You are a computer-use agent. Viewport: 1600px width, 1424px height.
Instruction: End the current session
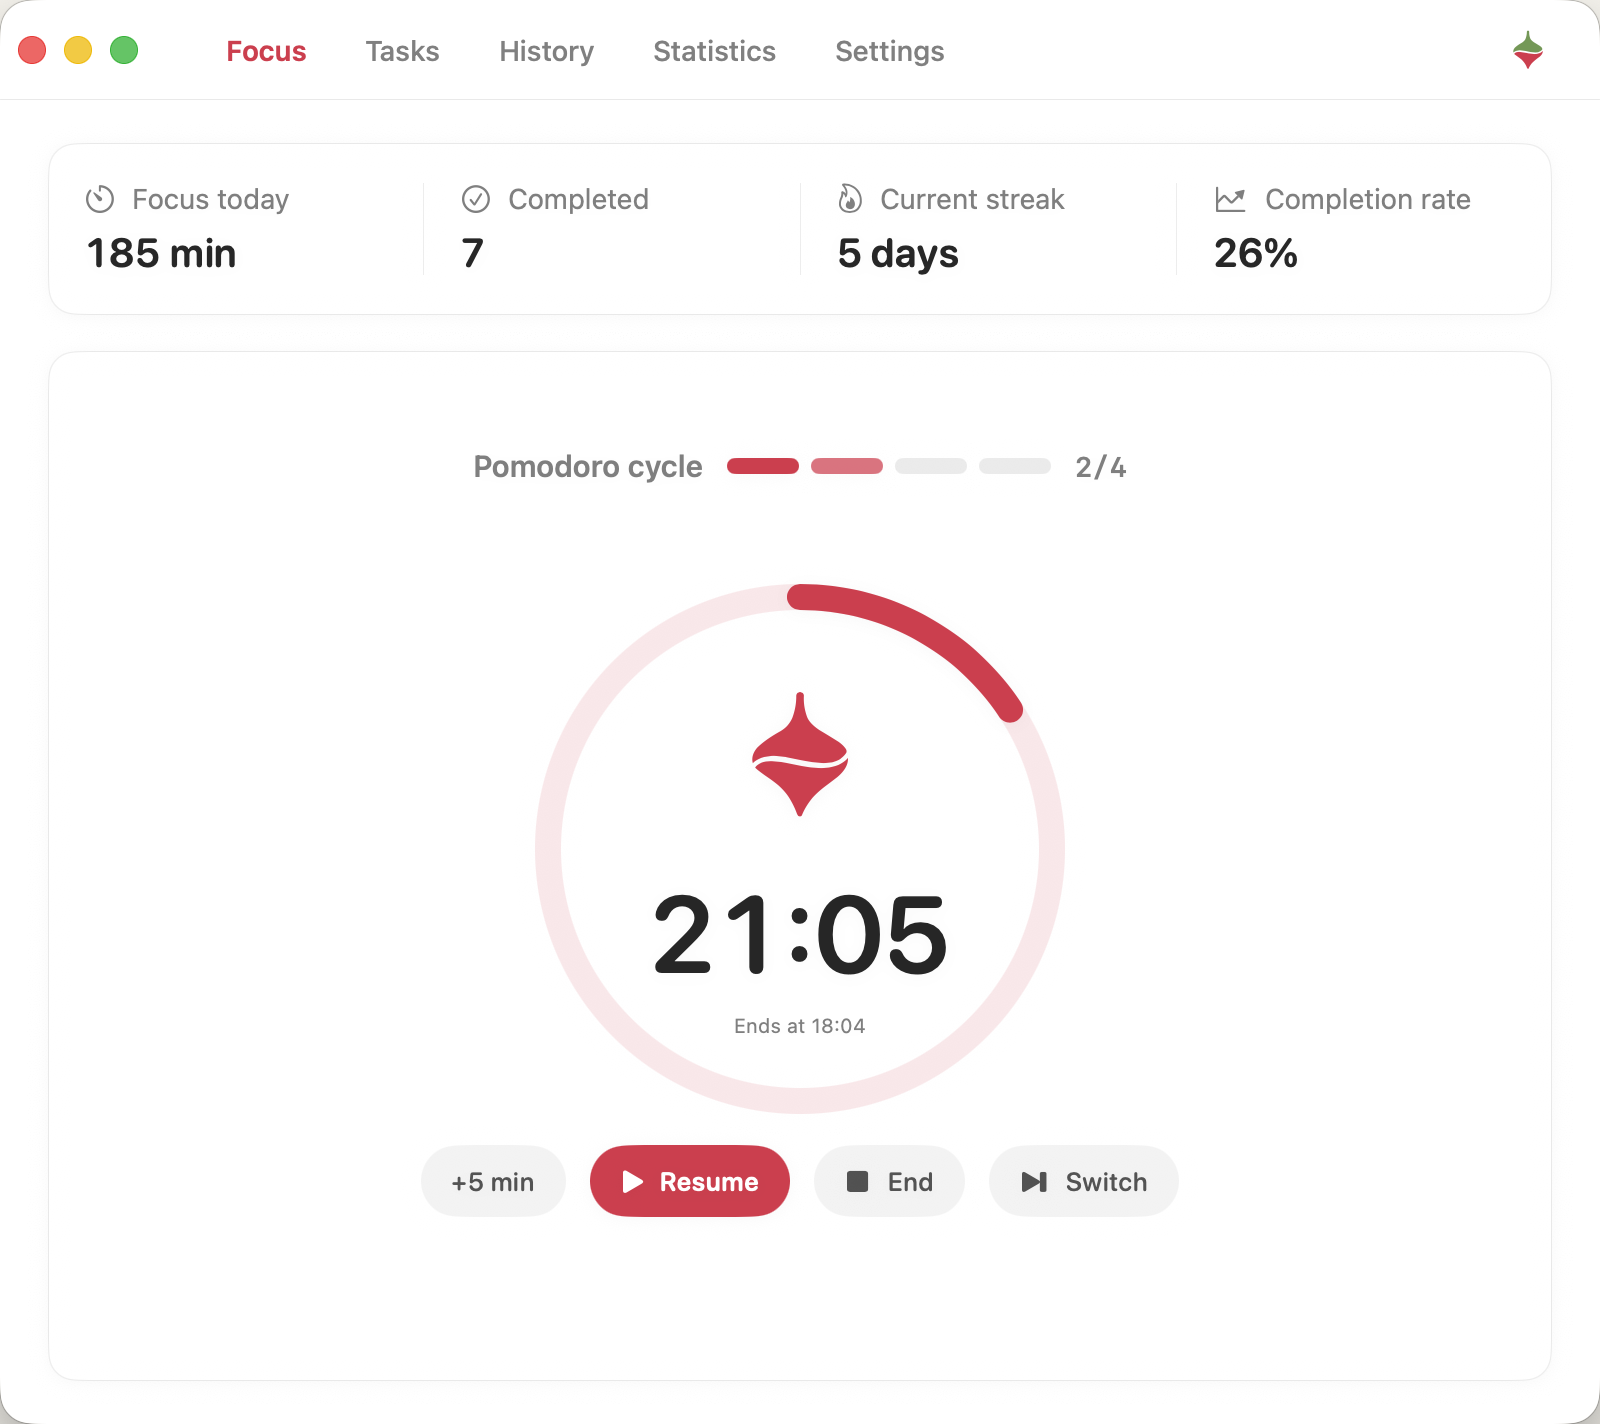[889, 1181]
